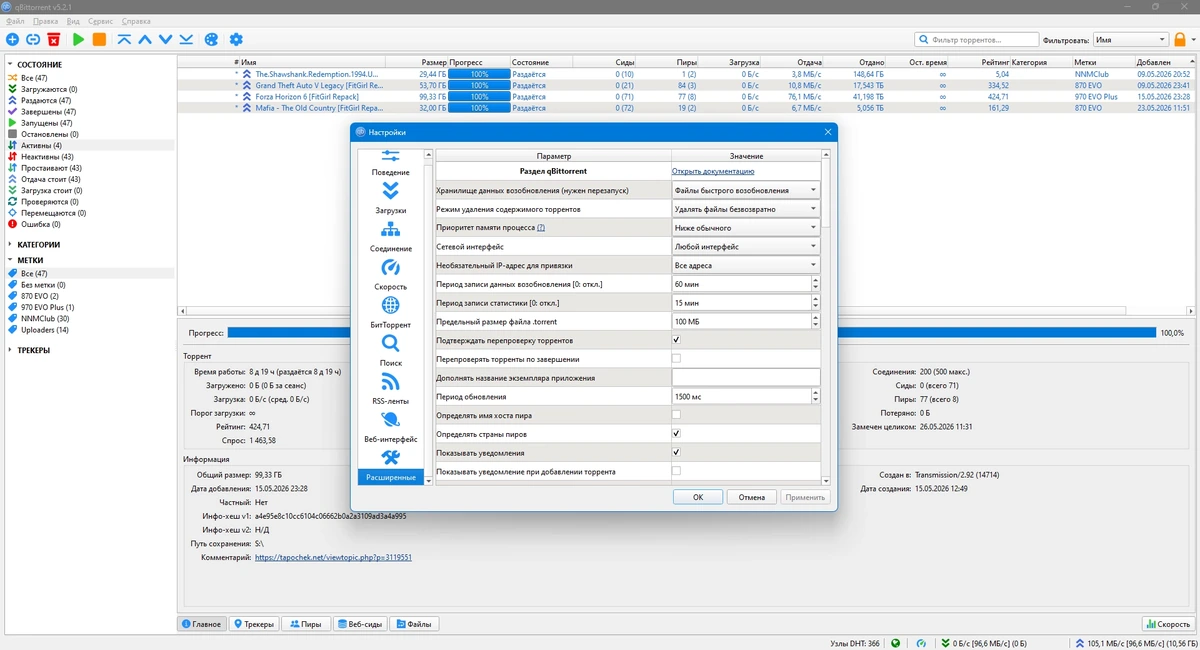
Task: Open Приоритет памяти процесса dropdown
Action: [x=746, y=228]
